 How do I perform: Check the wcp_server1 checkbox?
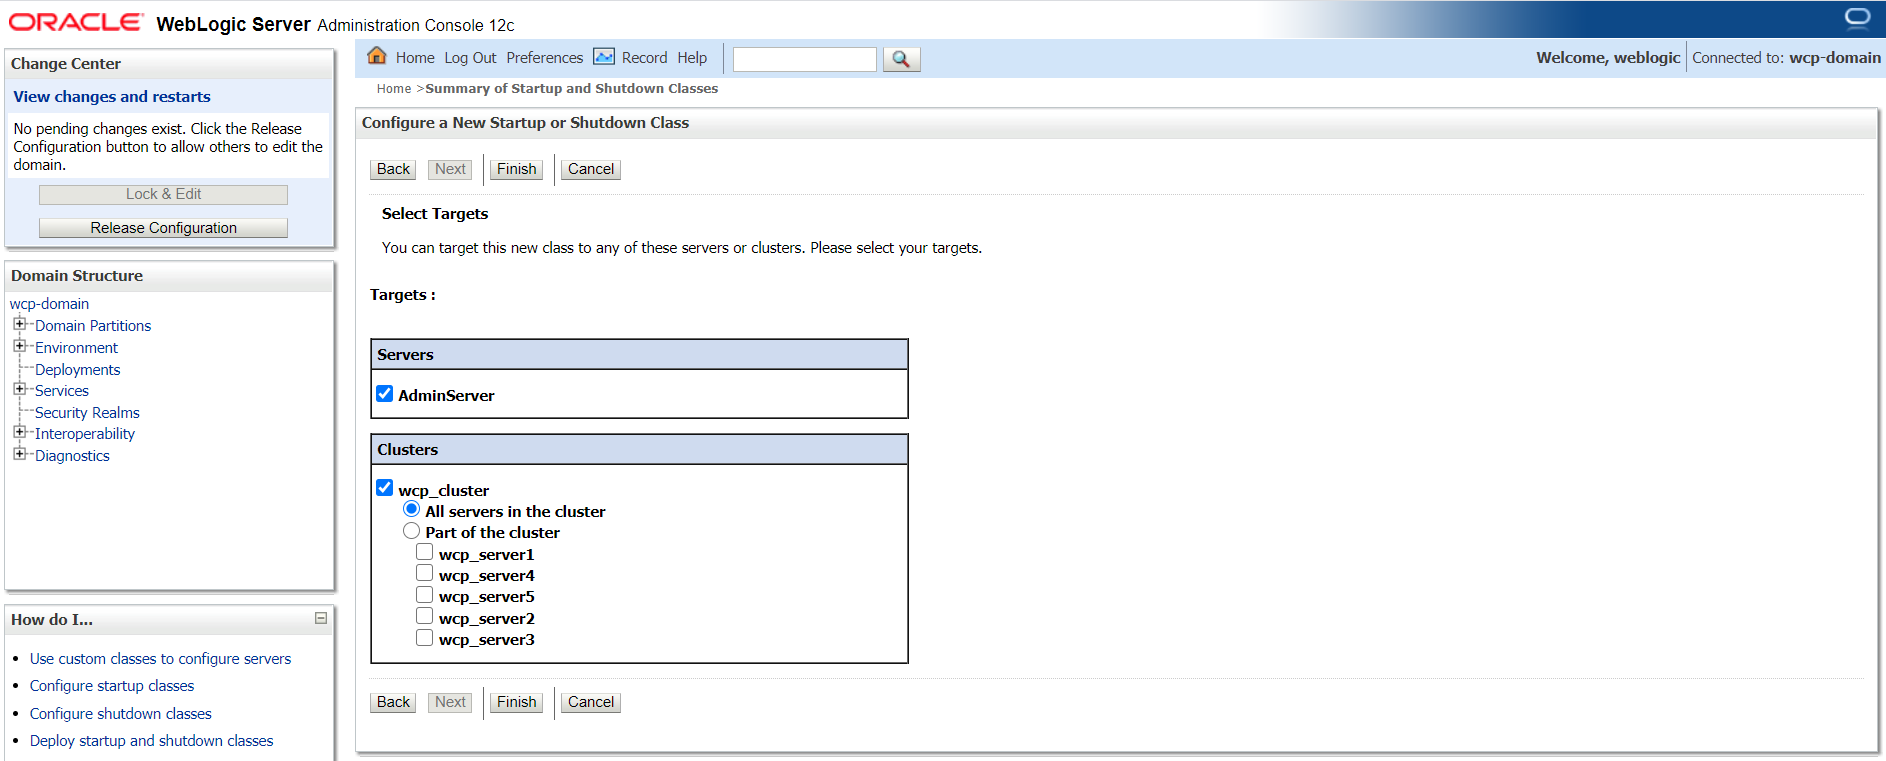pyautogui.click(x=425, y=552)
